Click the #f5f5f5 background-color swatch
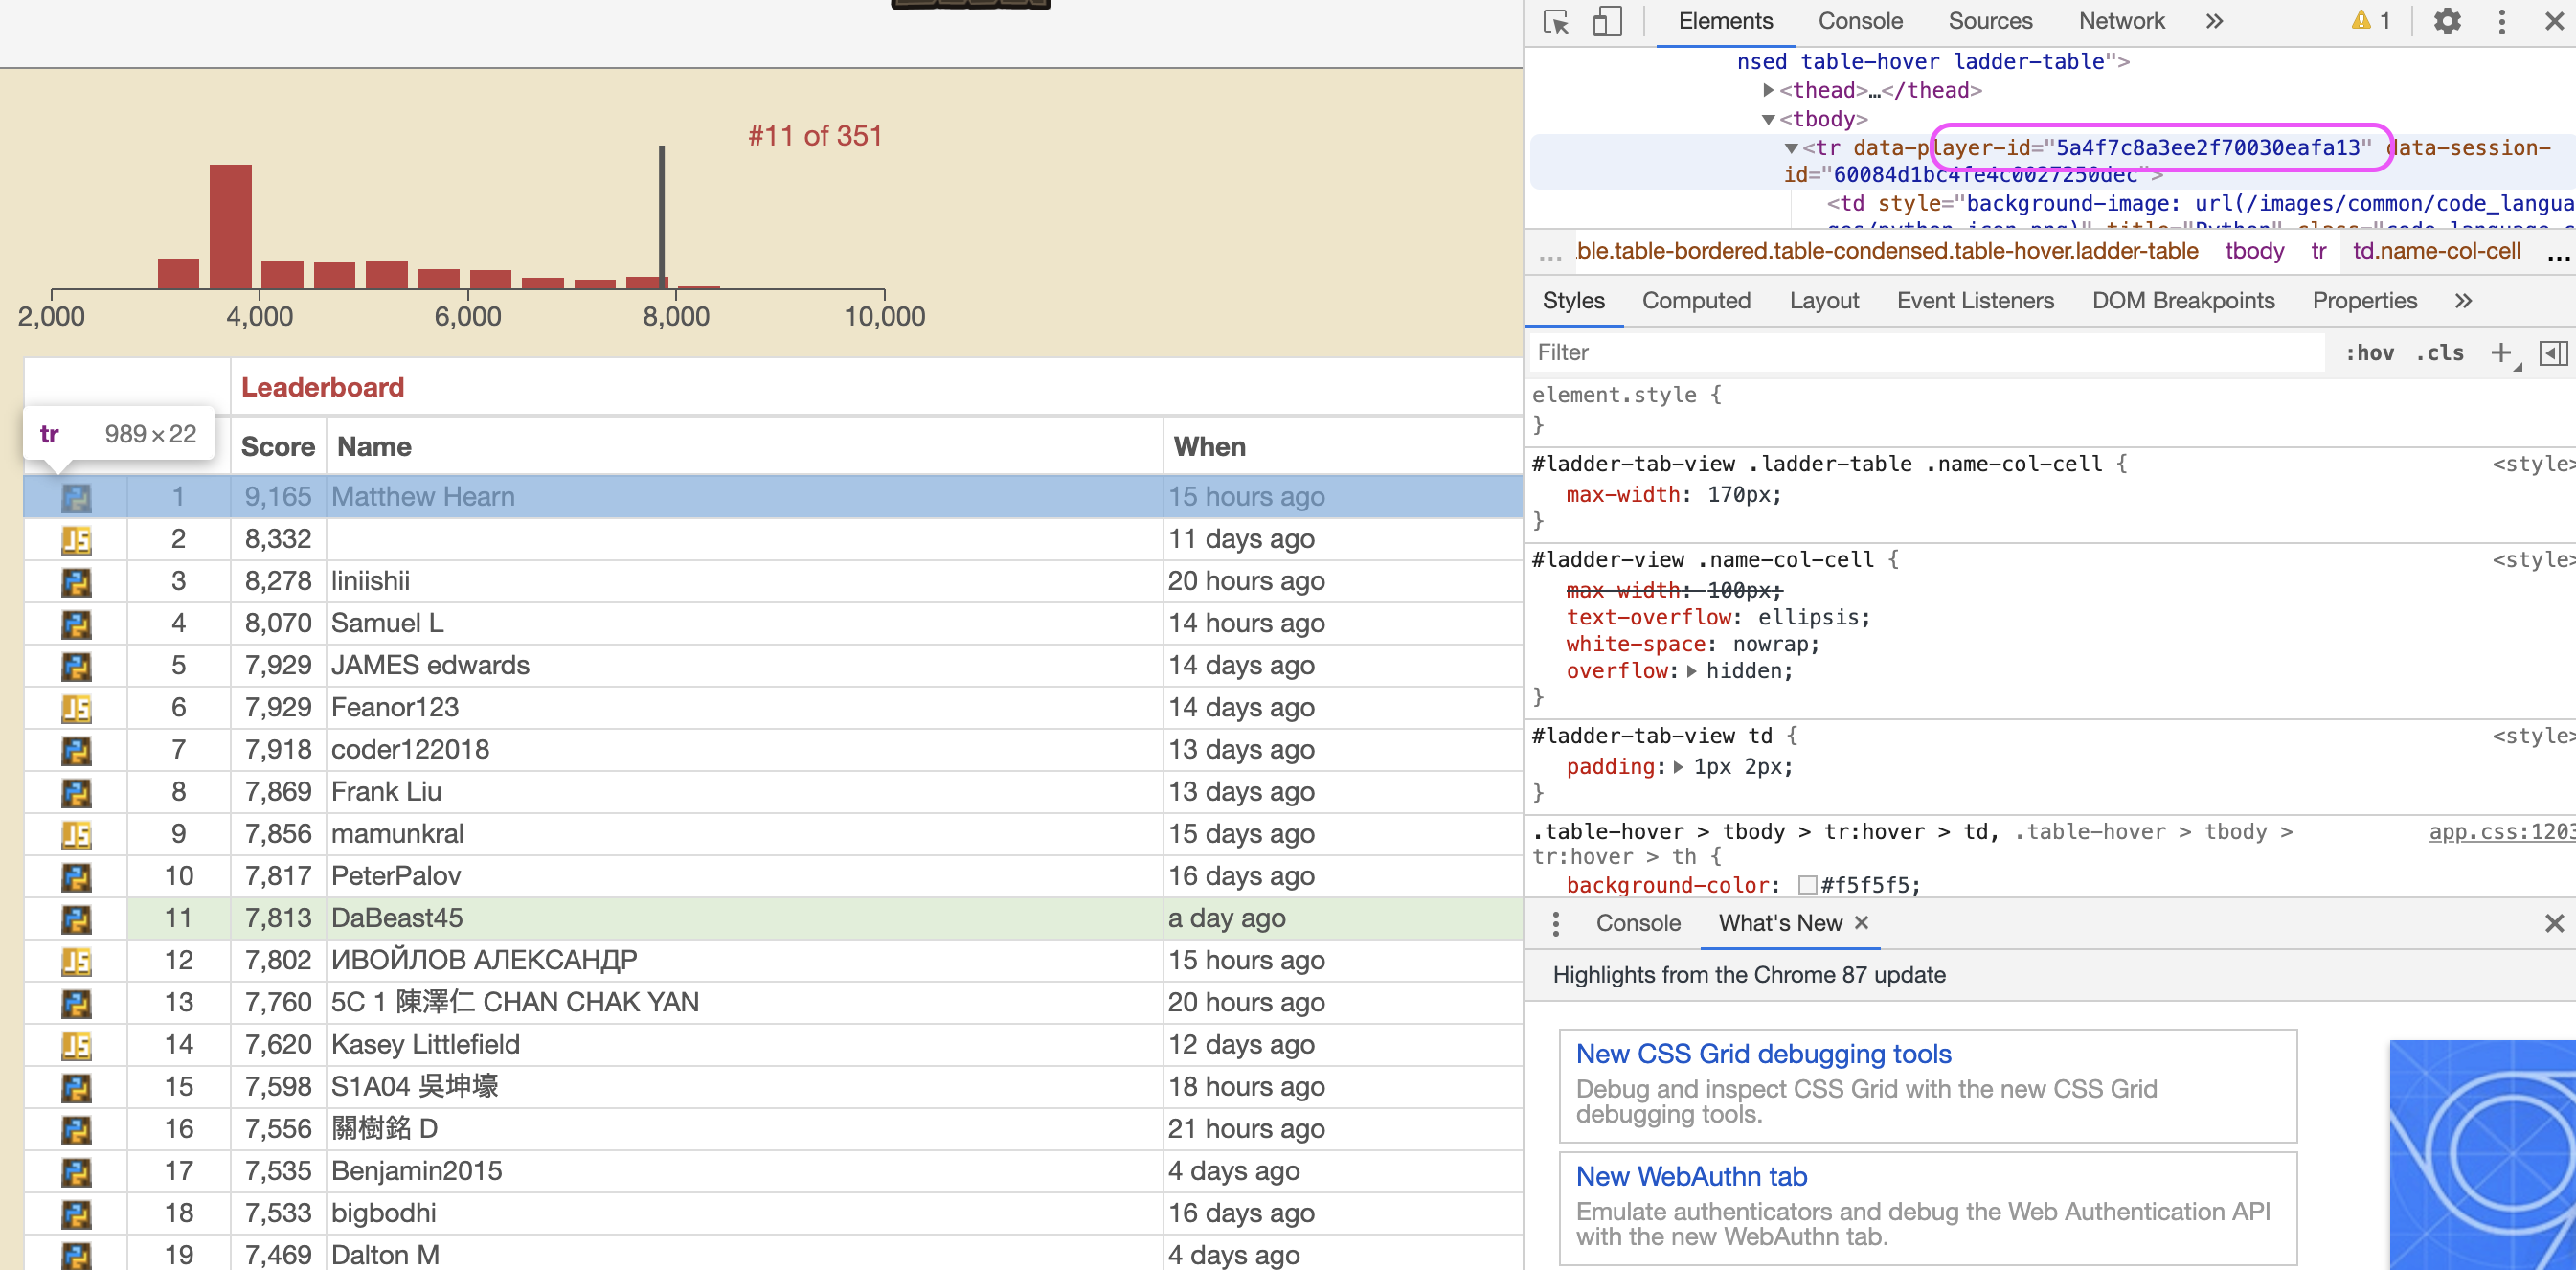 (1806, 885)
